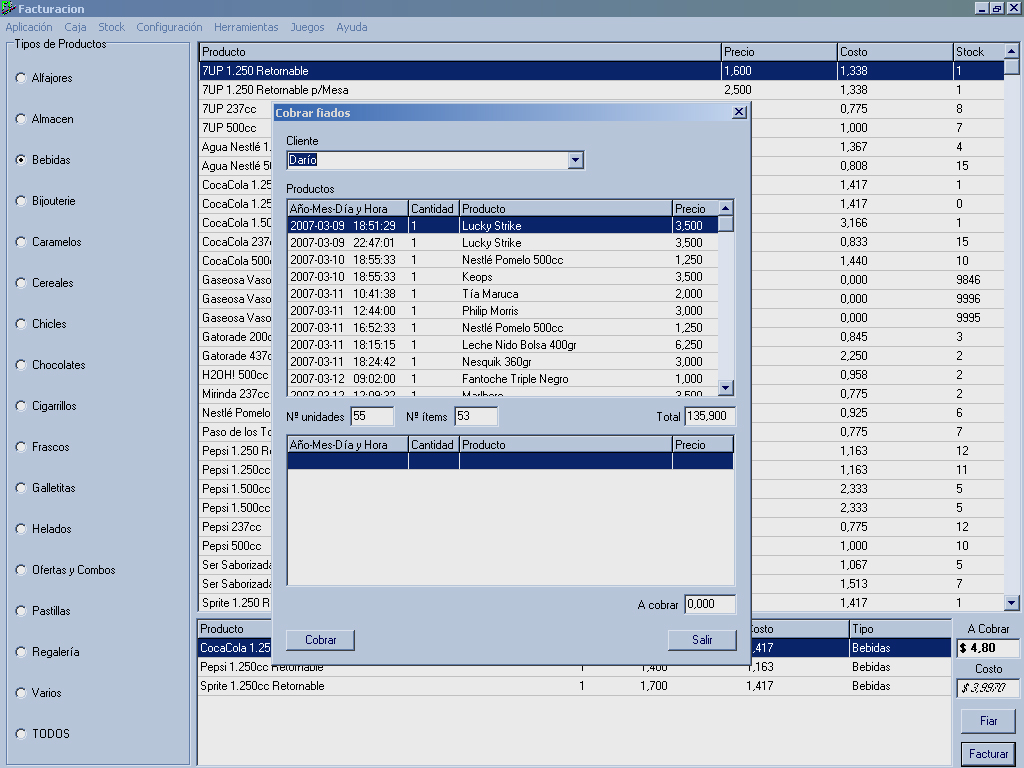Screen dimensions: 1024x768
Task: Click the Stock column header
Action: point(978,52)
